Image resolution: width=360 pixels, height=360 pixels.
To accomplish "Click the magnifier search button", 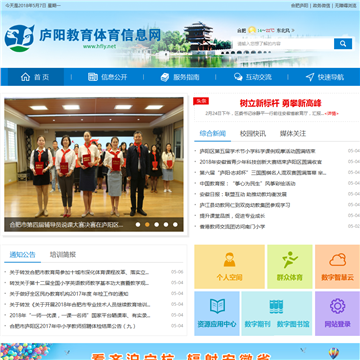I will (x=343, y=44).
